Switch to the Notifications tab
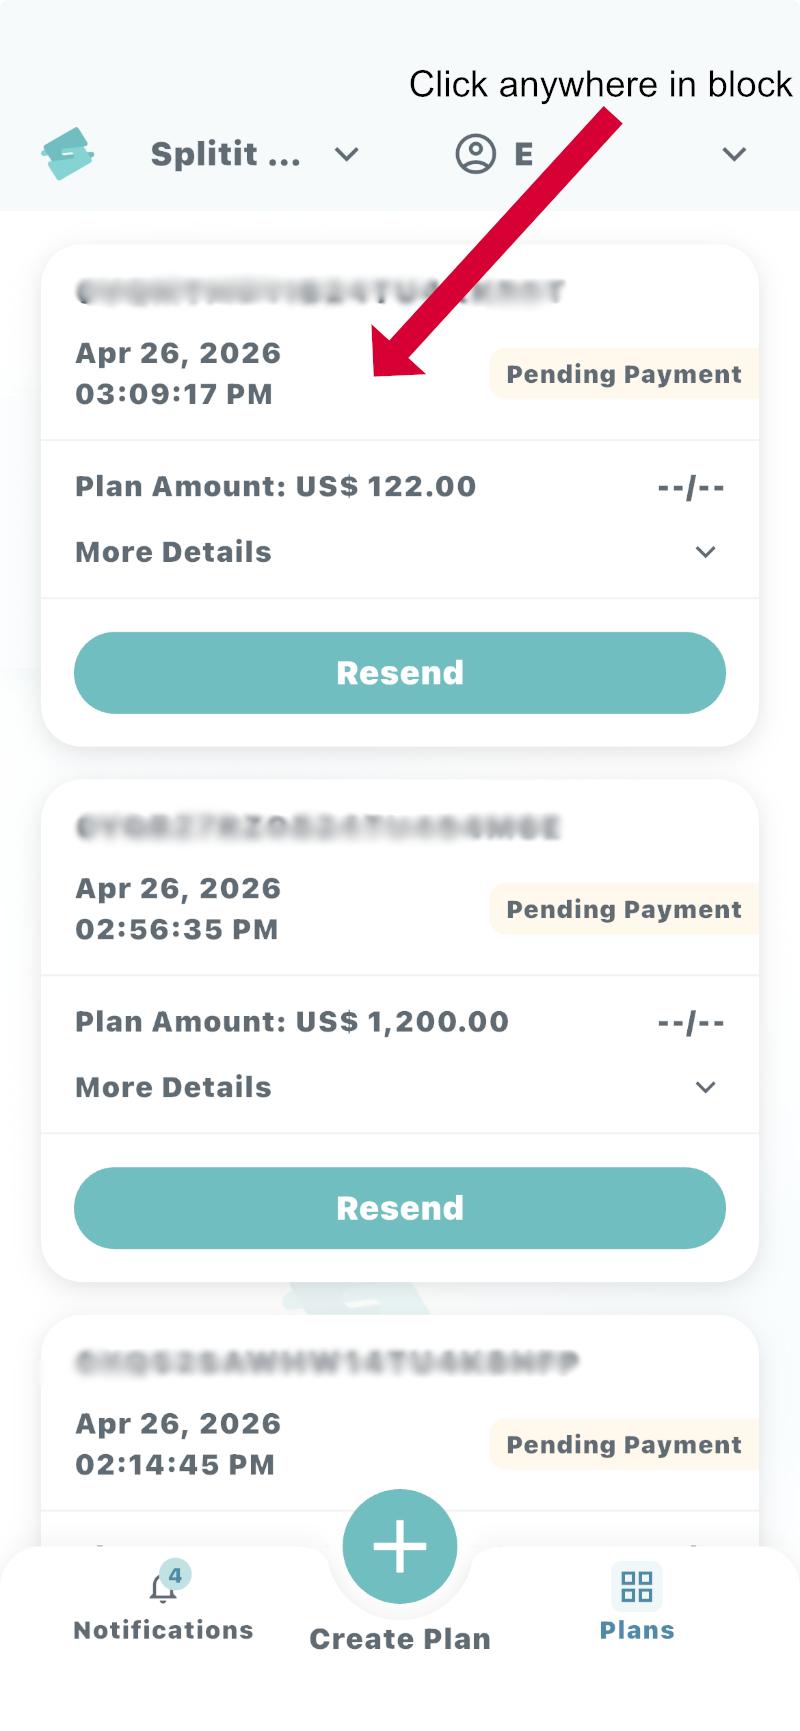The width and height of the screenshot is (800, 1731). point(164,1630)
